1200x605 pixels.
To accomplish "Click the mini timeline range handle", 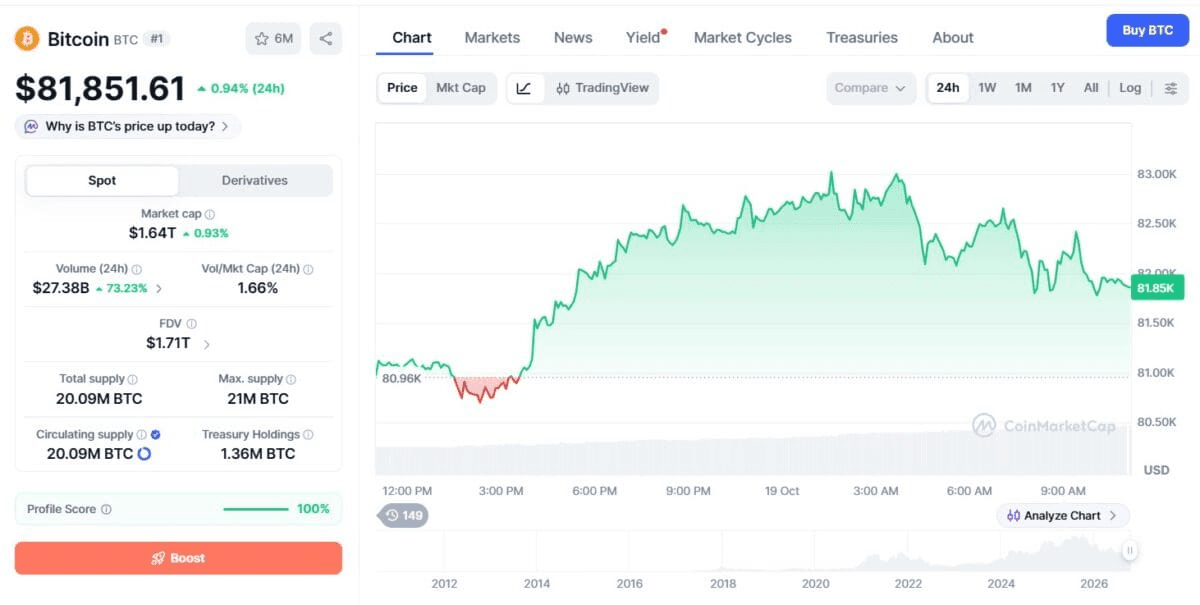I will click(1130, 550).
